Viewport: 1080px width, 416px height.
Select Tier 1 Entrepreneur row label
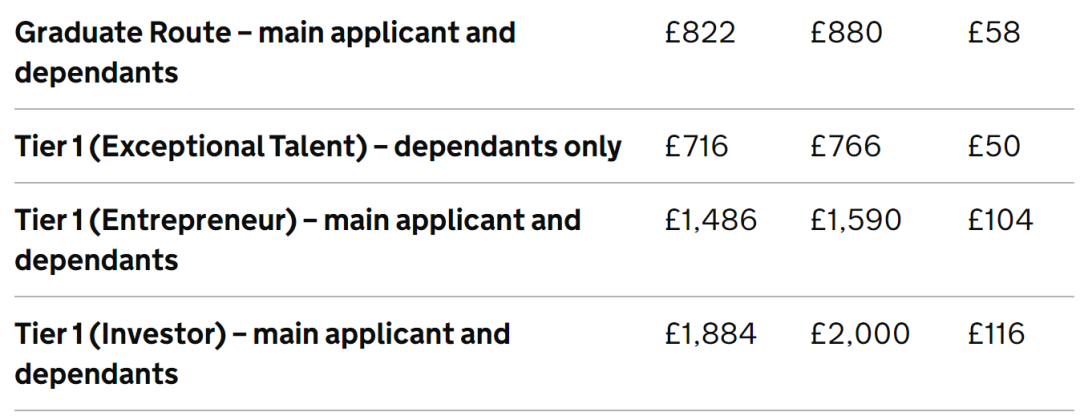(298, 240)
